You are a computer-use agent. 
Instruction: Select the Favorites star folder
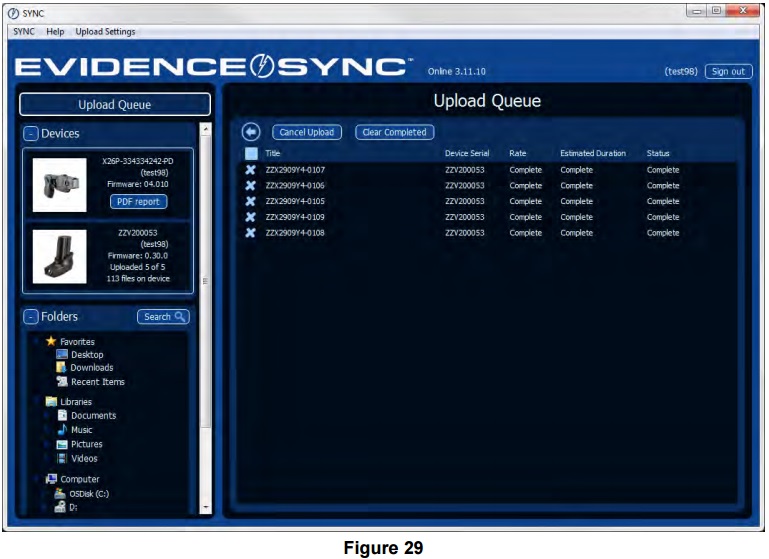pyautogui.click(x=51, y=342)
